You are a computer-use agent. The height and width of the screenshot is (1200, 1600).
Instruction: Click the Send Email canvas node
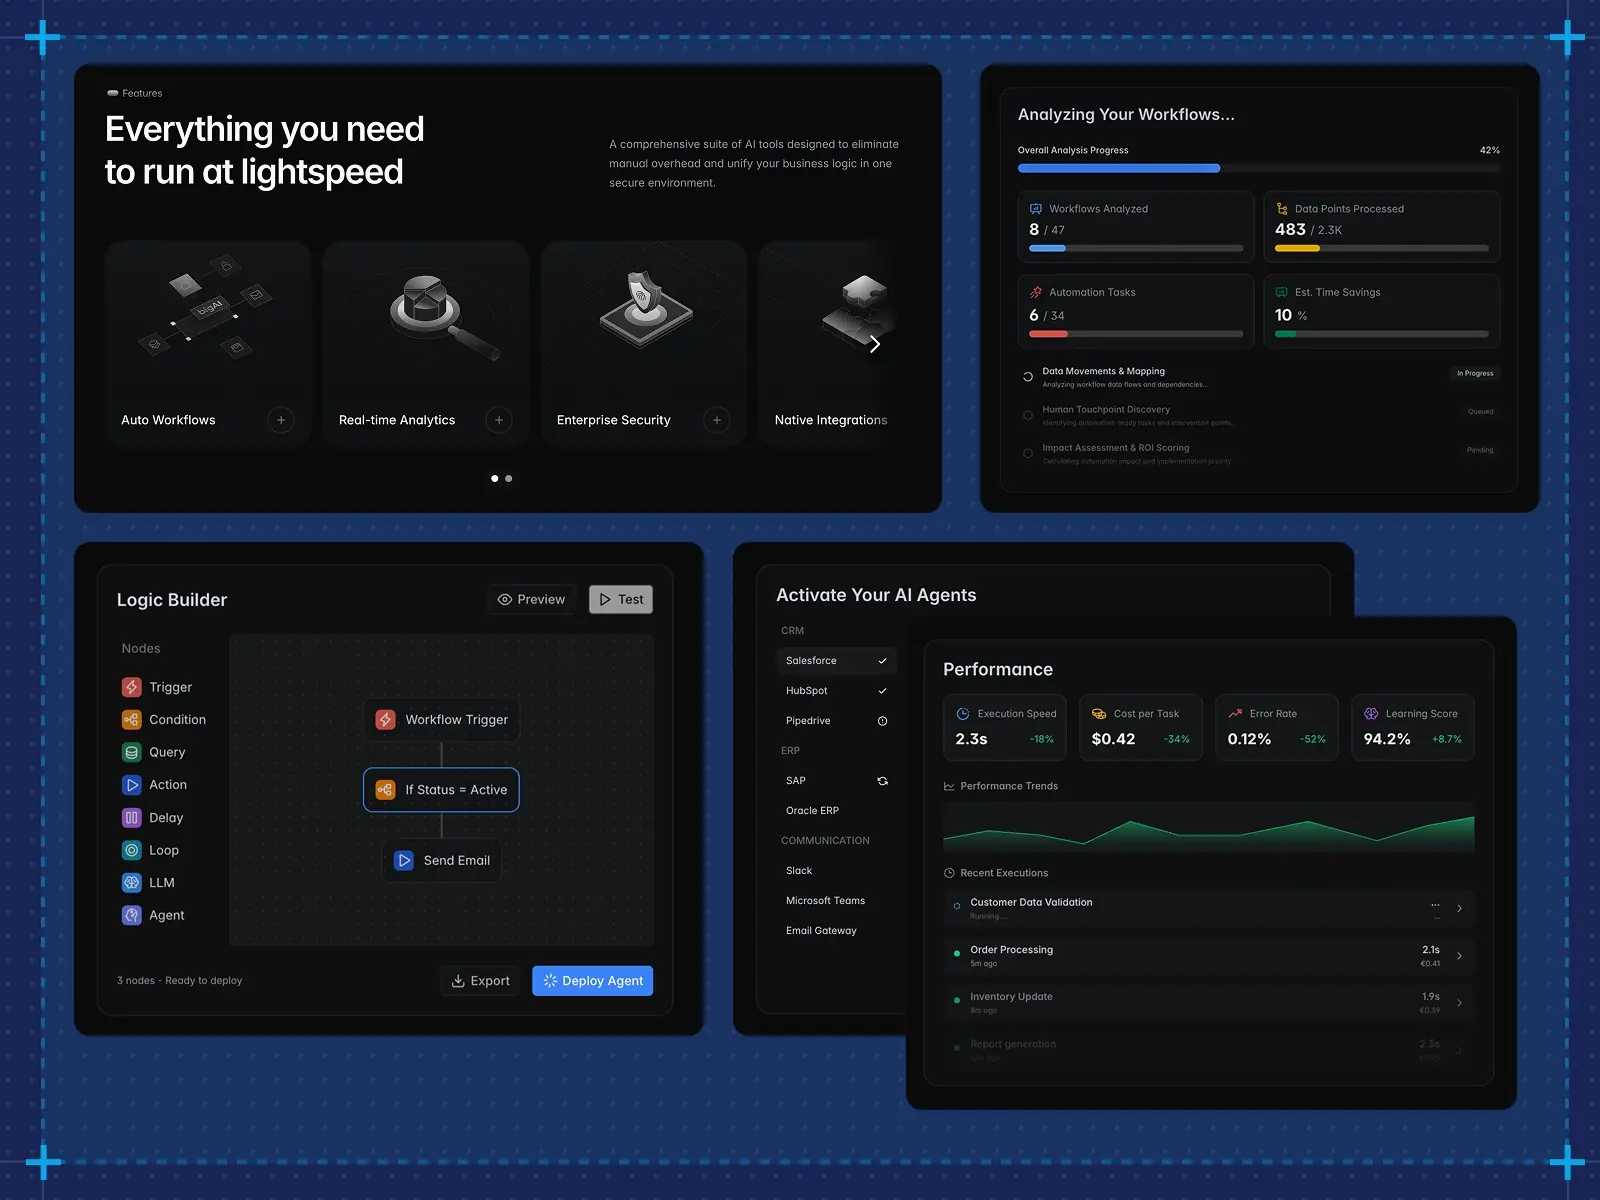(442, 860)
